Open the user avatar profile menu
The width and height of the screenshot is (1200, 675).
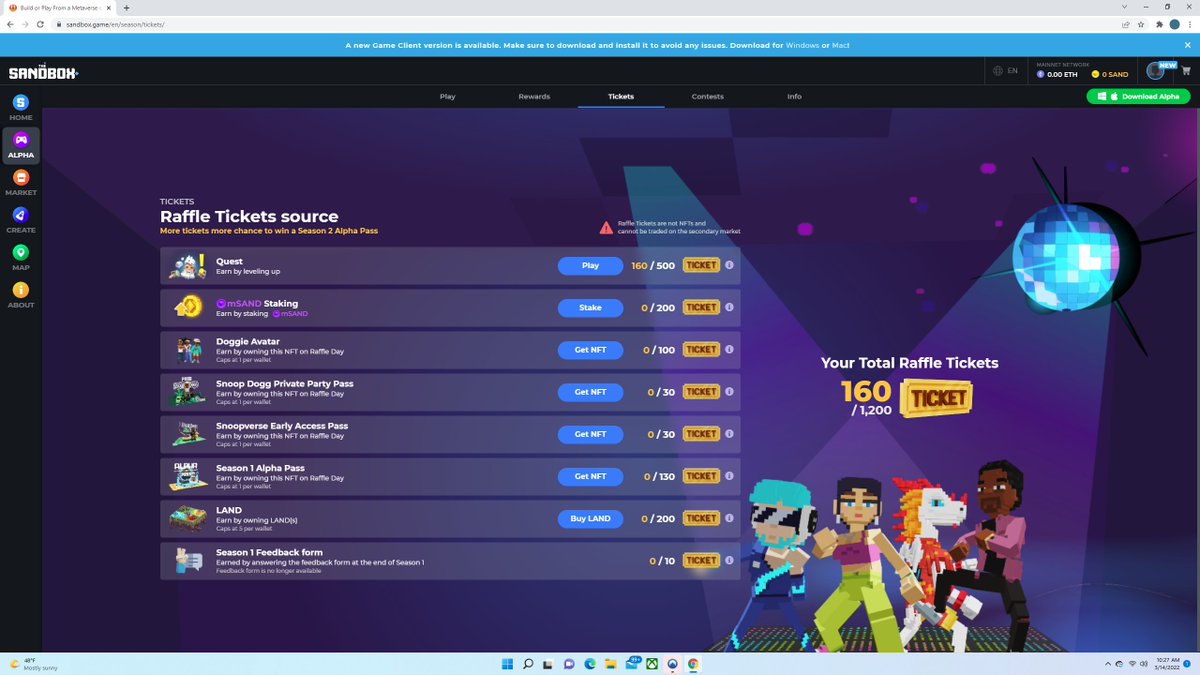[x=1157, y=71]
